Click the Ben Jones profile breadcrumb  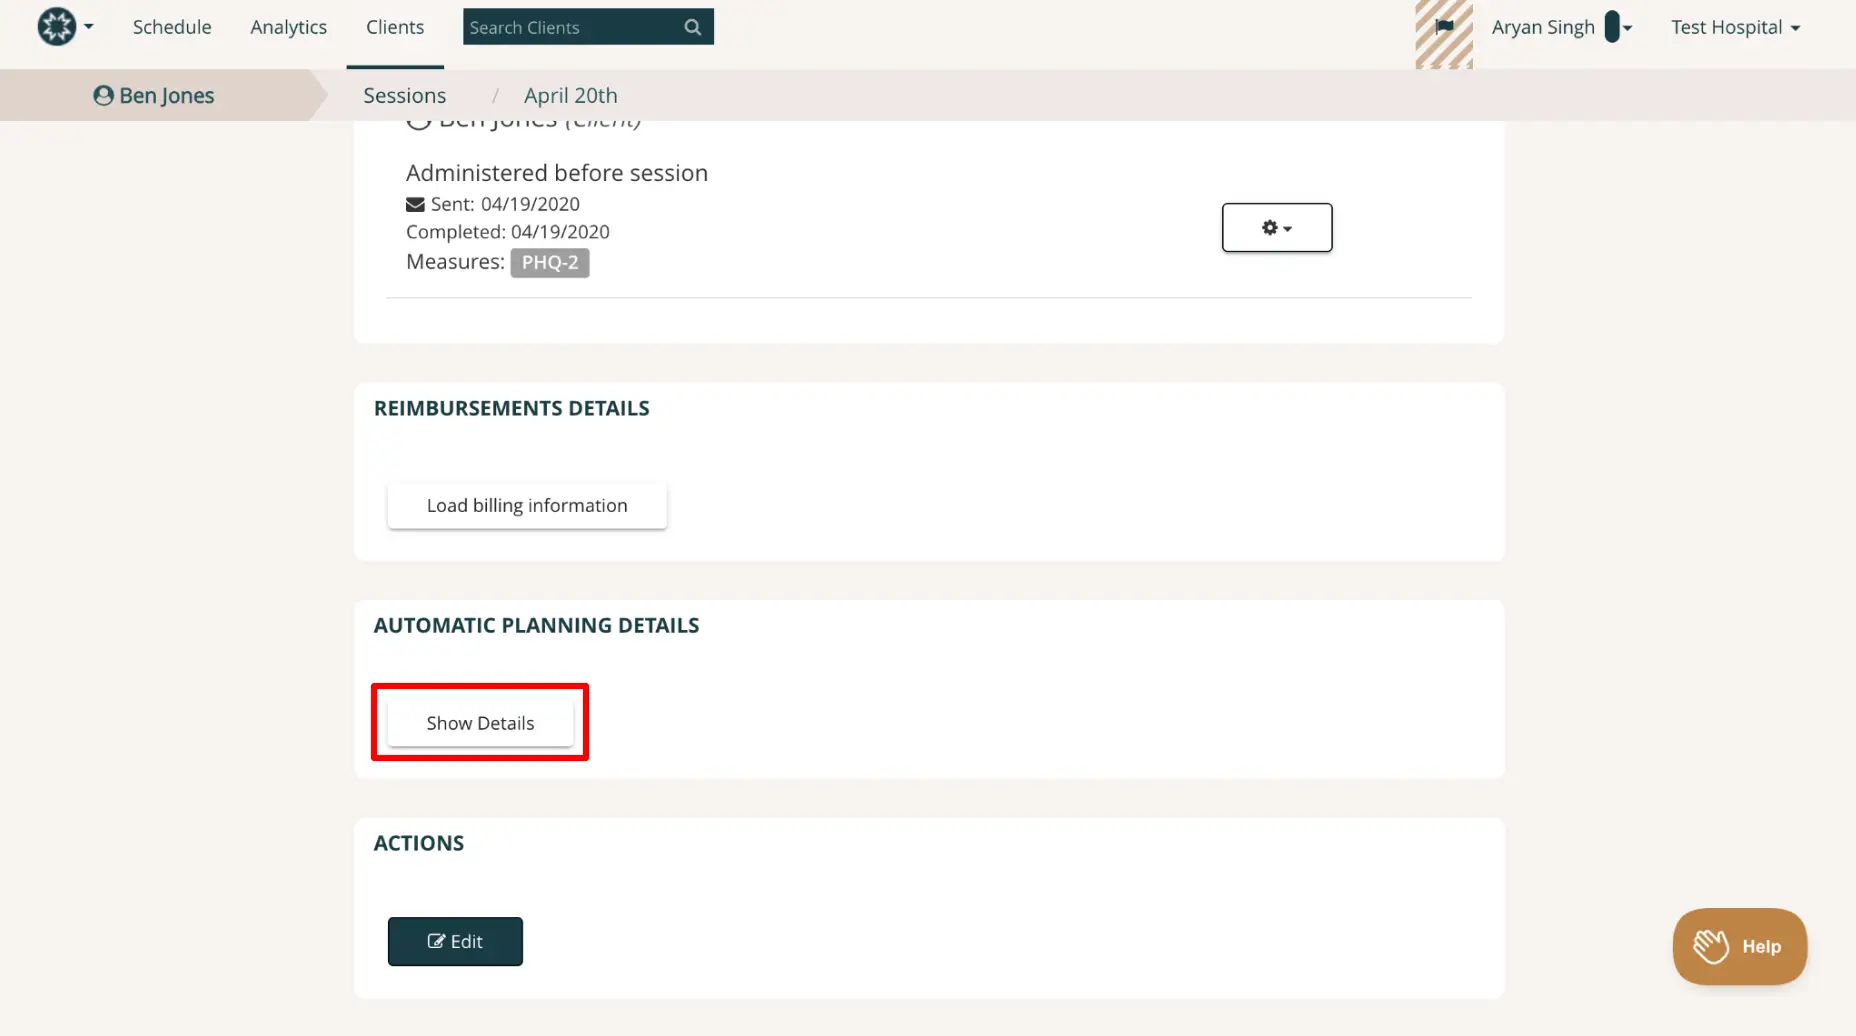[x=154, y=96]
